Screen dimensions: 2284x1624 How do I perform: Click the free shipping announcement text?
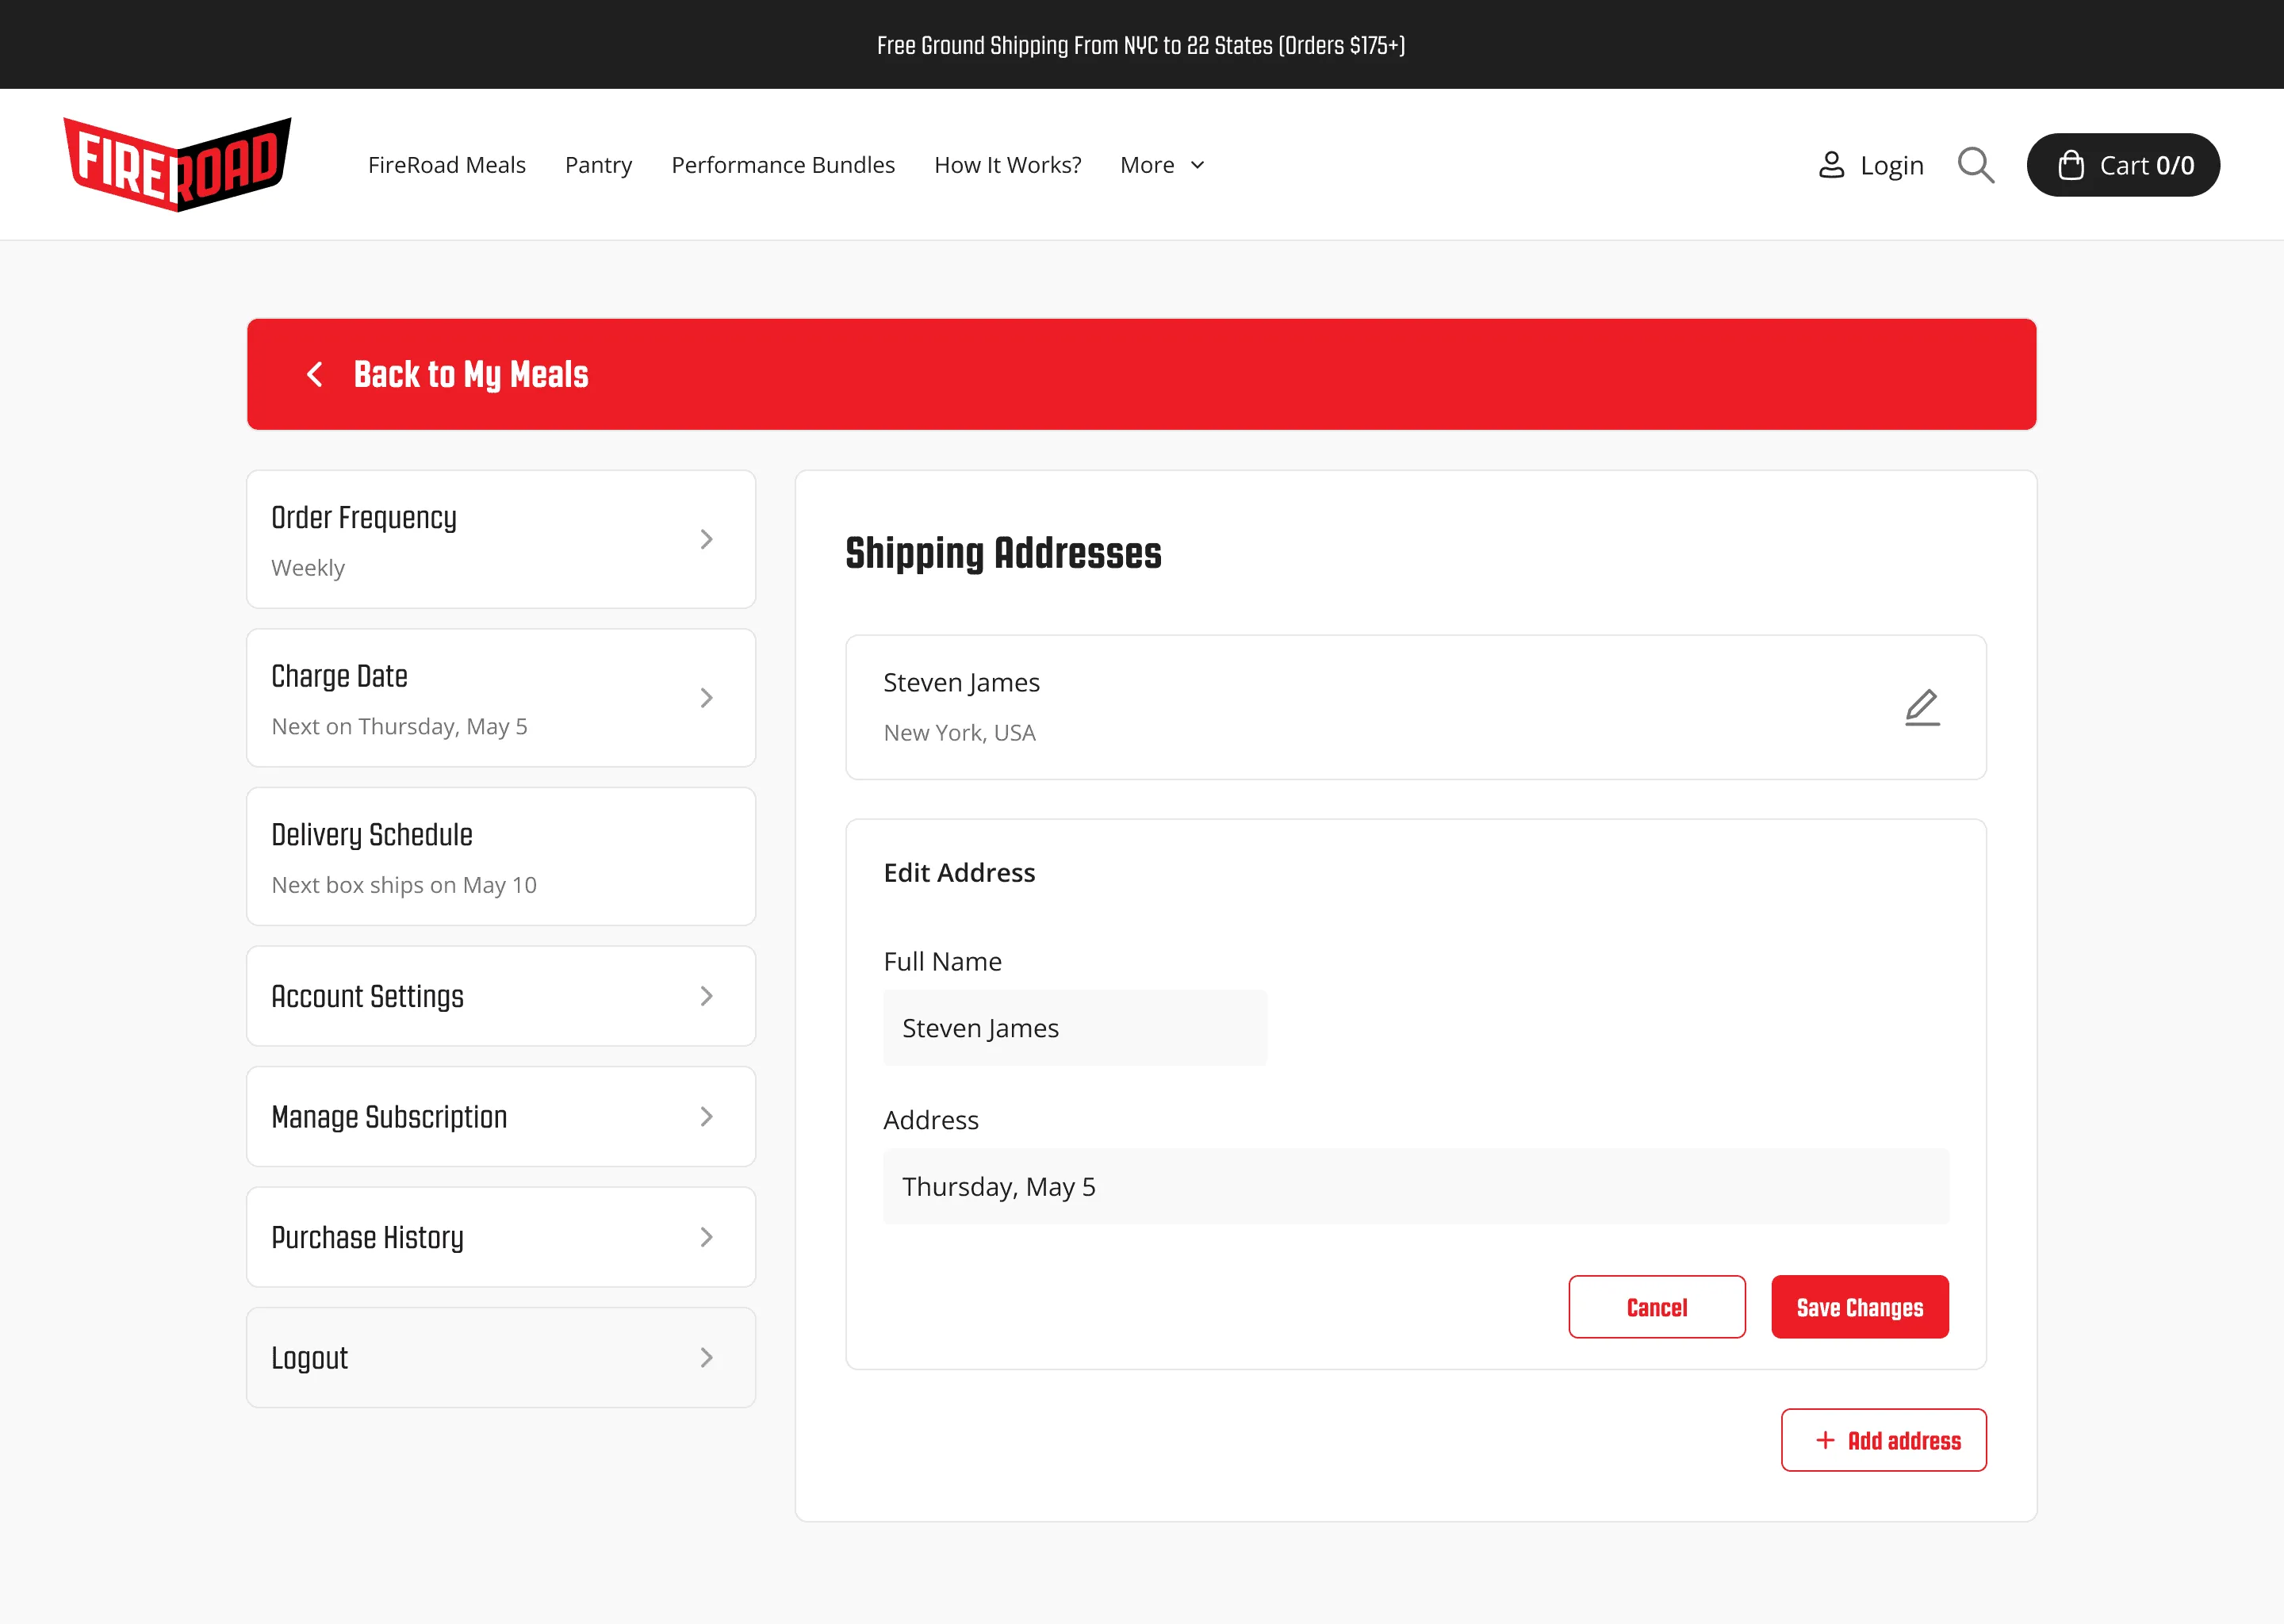point(1141,45)
